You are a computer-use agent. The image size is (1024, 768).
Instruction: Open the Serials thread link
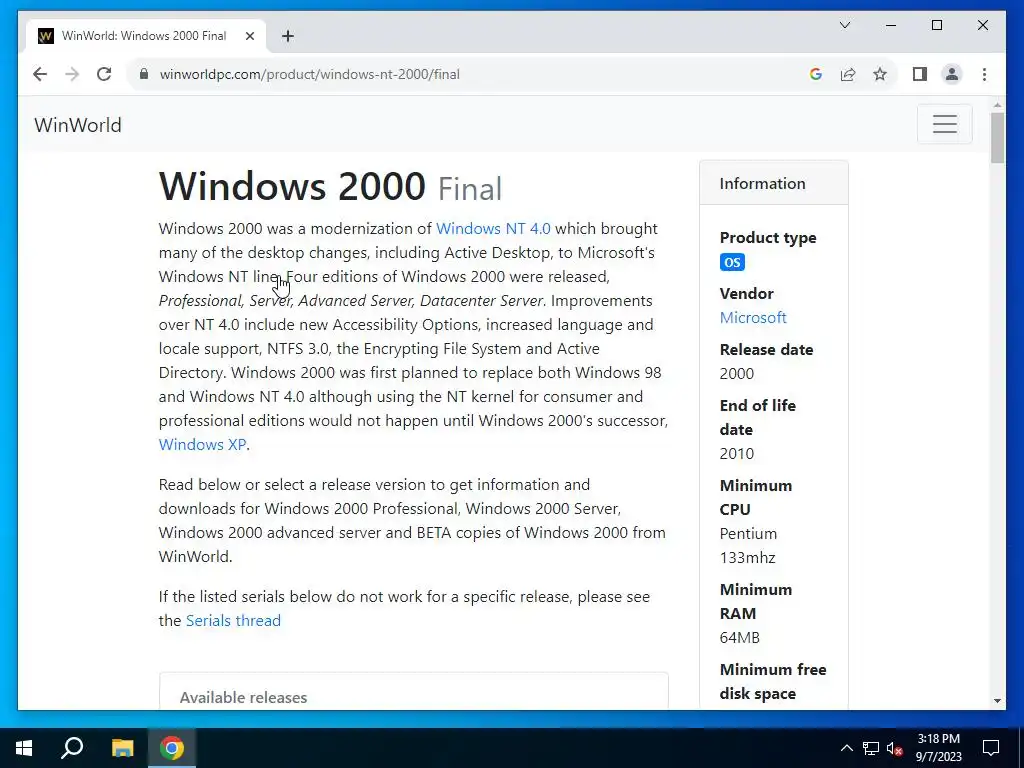click(x=233, y=620)
